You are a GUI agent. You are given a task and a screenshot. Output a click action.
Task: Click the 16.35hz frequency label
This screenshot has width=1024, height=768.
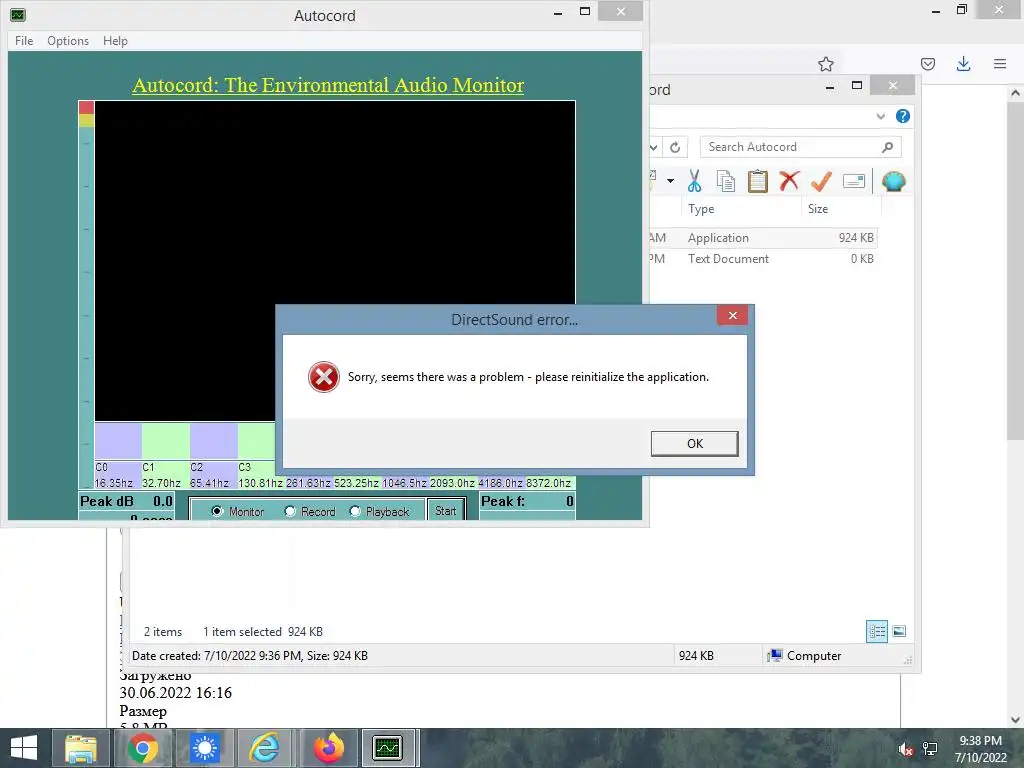(x=114, y=483)
